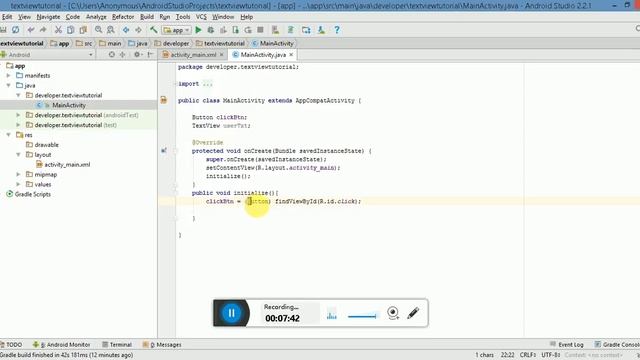Click the Cut scissors icon
Screen dimensions: 640x360
point(58,30)
